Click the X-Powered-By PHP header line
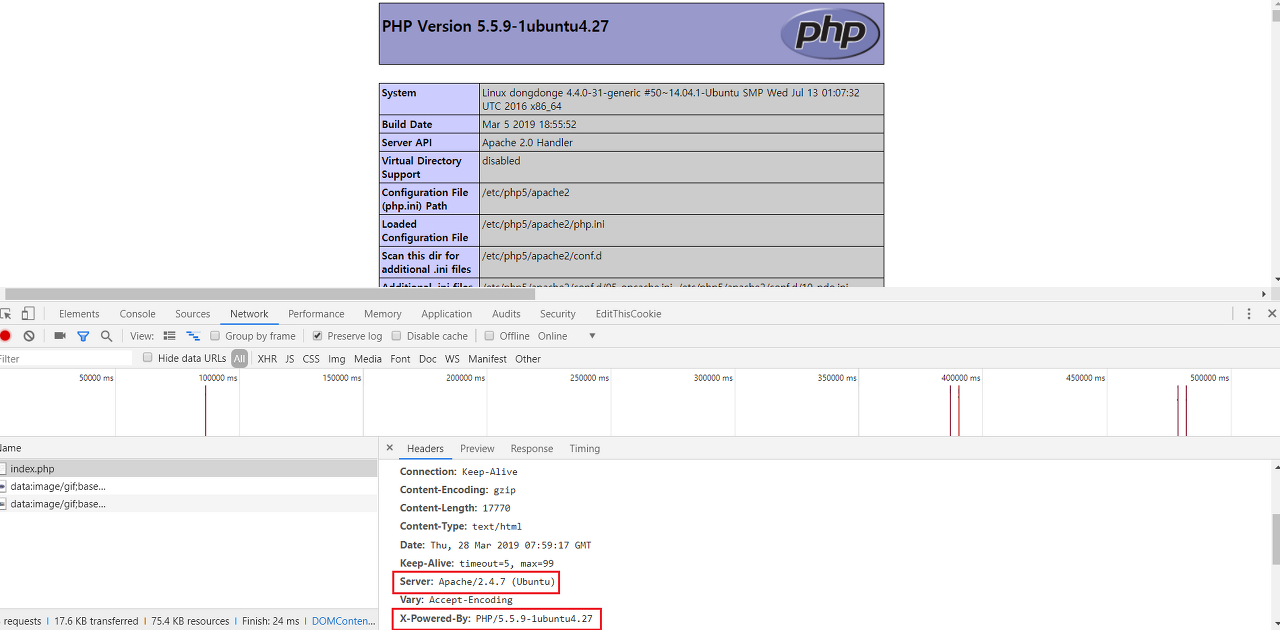 pos(496,619)
